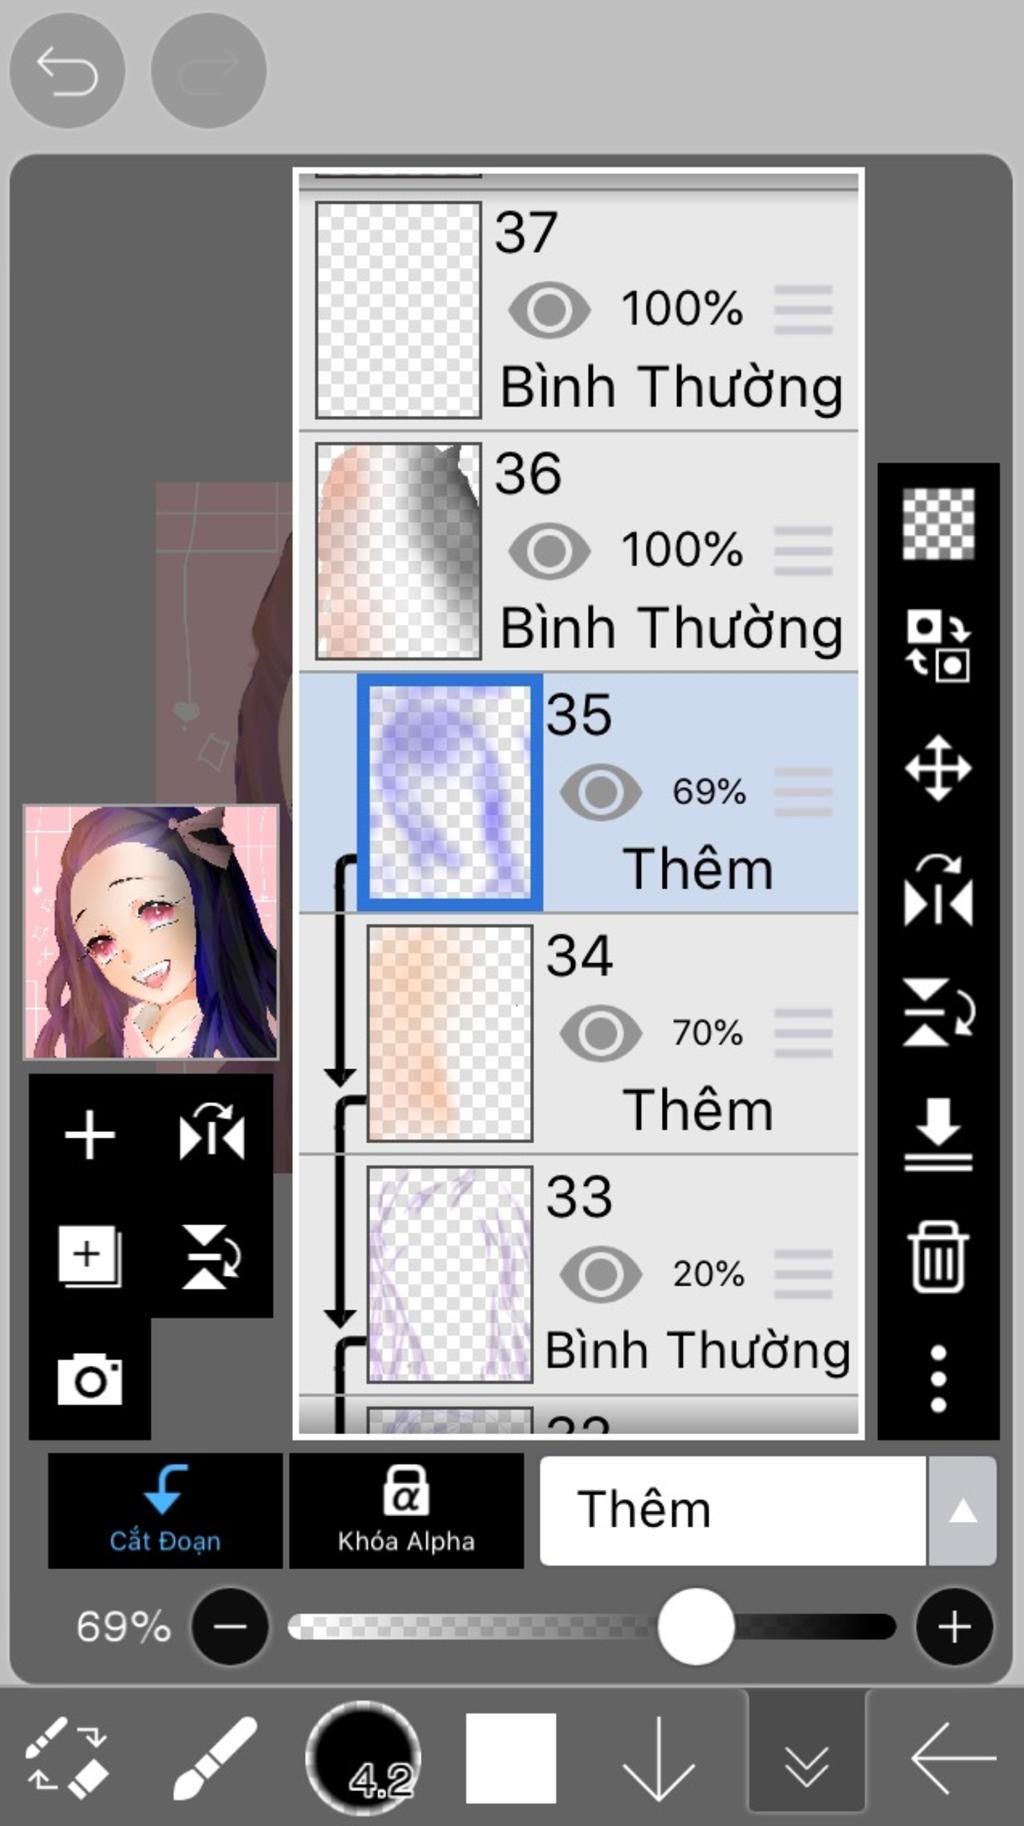Image resolution: width=1024 pixels, height=1826 pixels.
Task: Duplicate layer with plus-copy icon
Action: [90, 1256]
